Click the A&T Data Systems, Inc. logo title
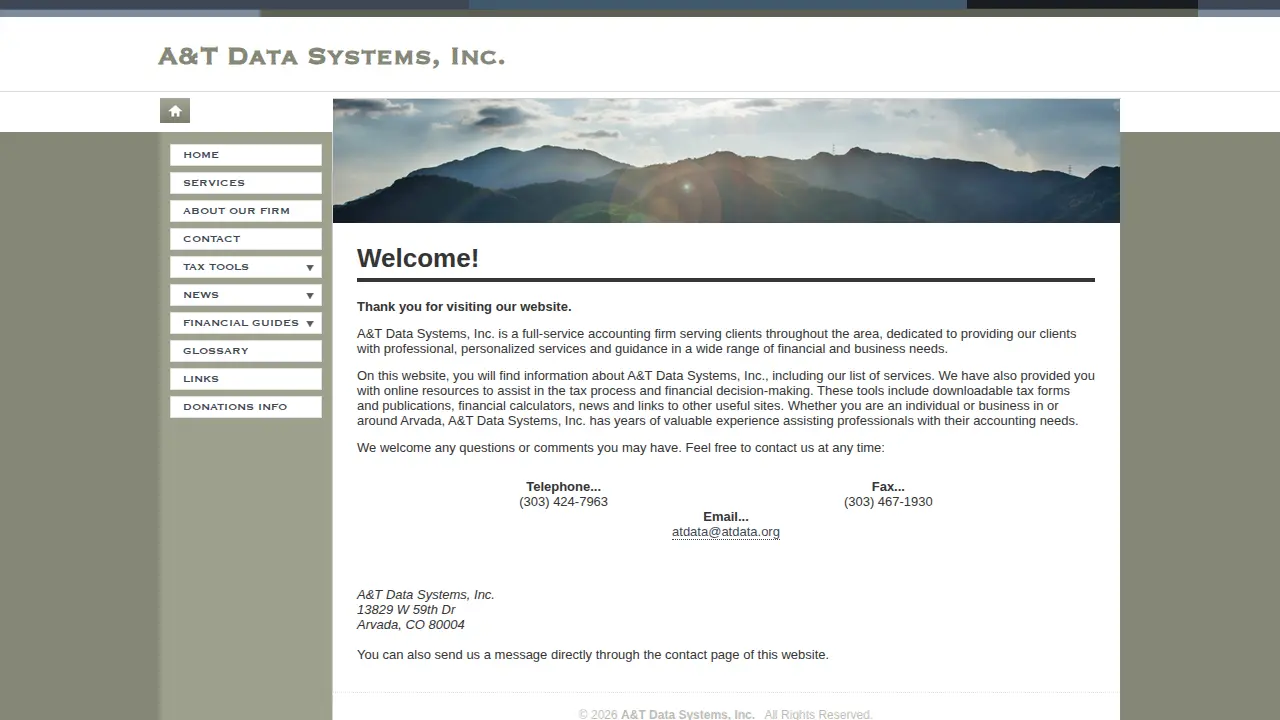1280x720 pixels. [331, 56]
